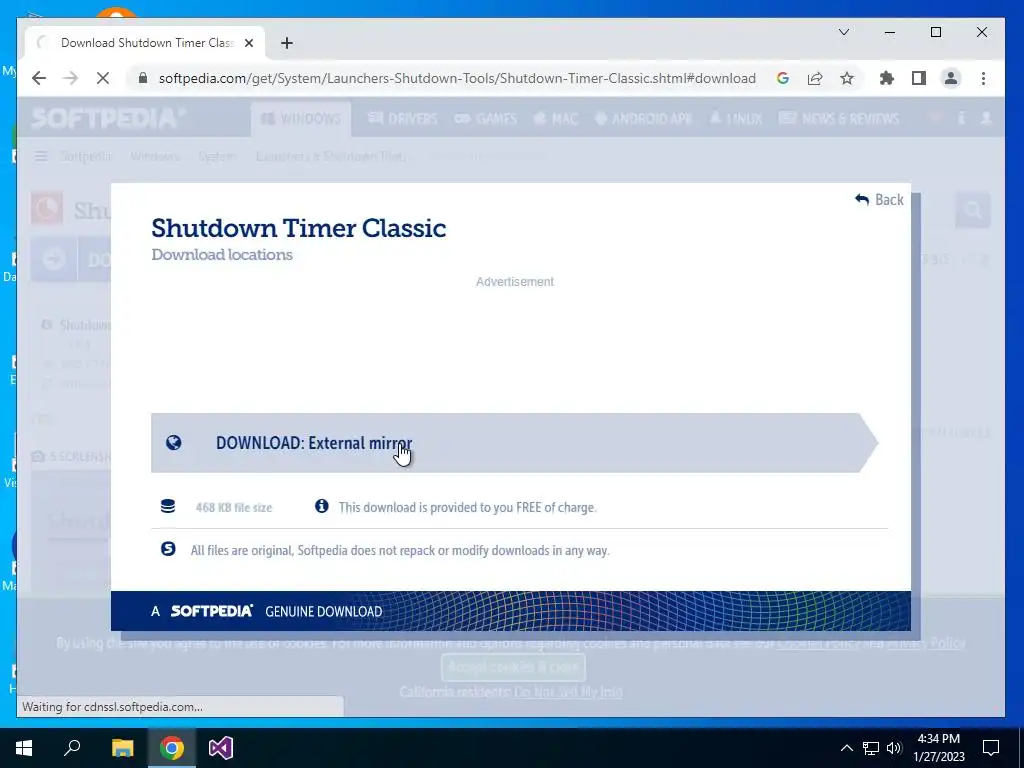Open the ANDROID APK menu on Softpedia
Image resolution: width=1024 pixels, height=768 pixels.
point(643,119)
